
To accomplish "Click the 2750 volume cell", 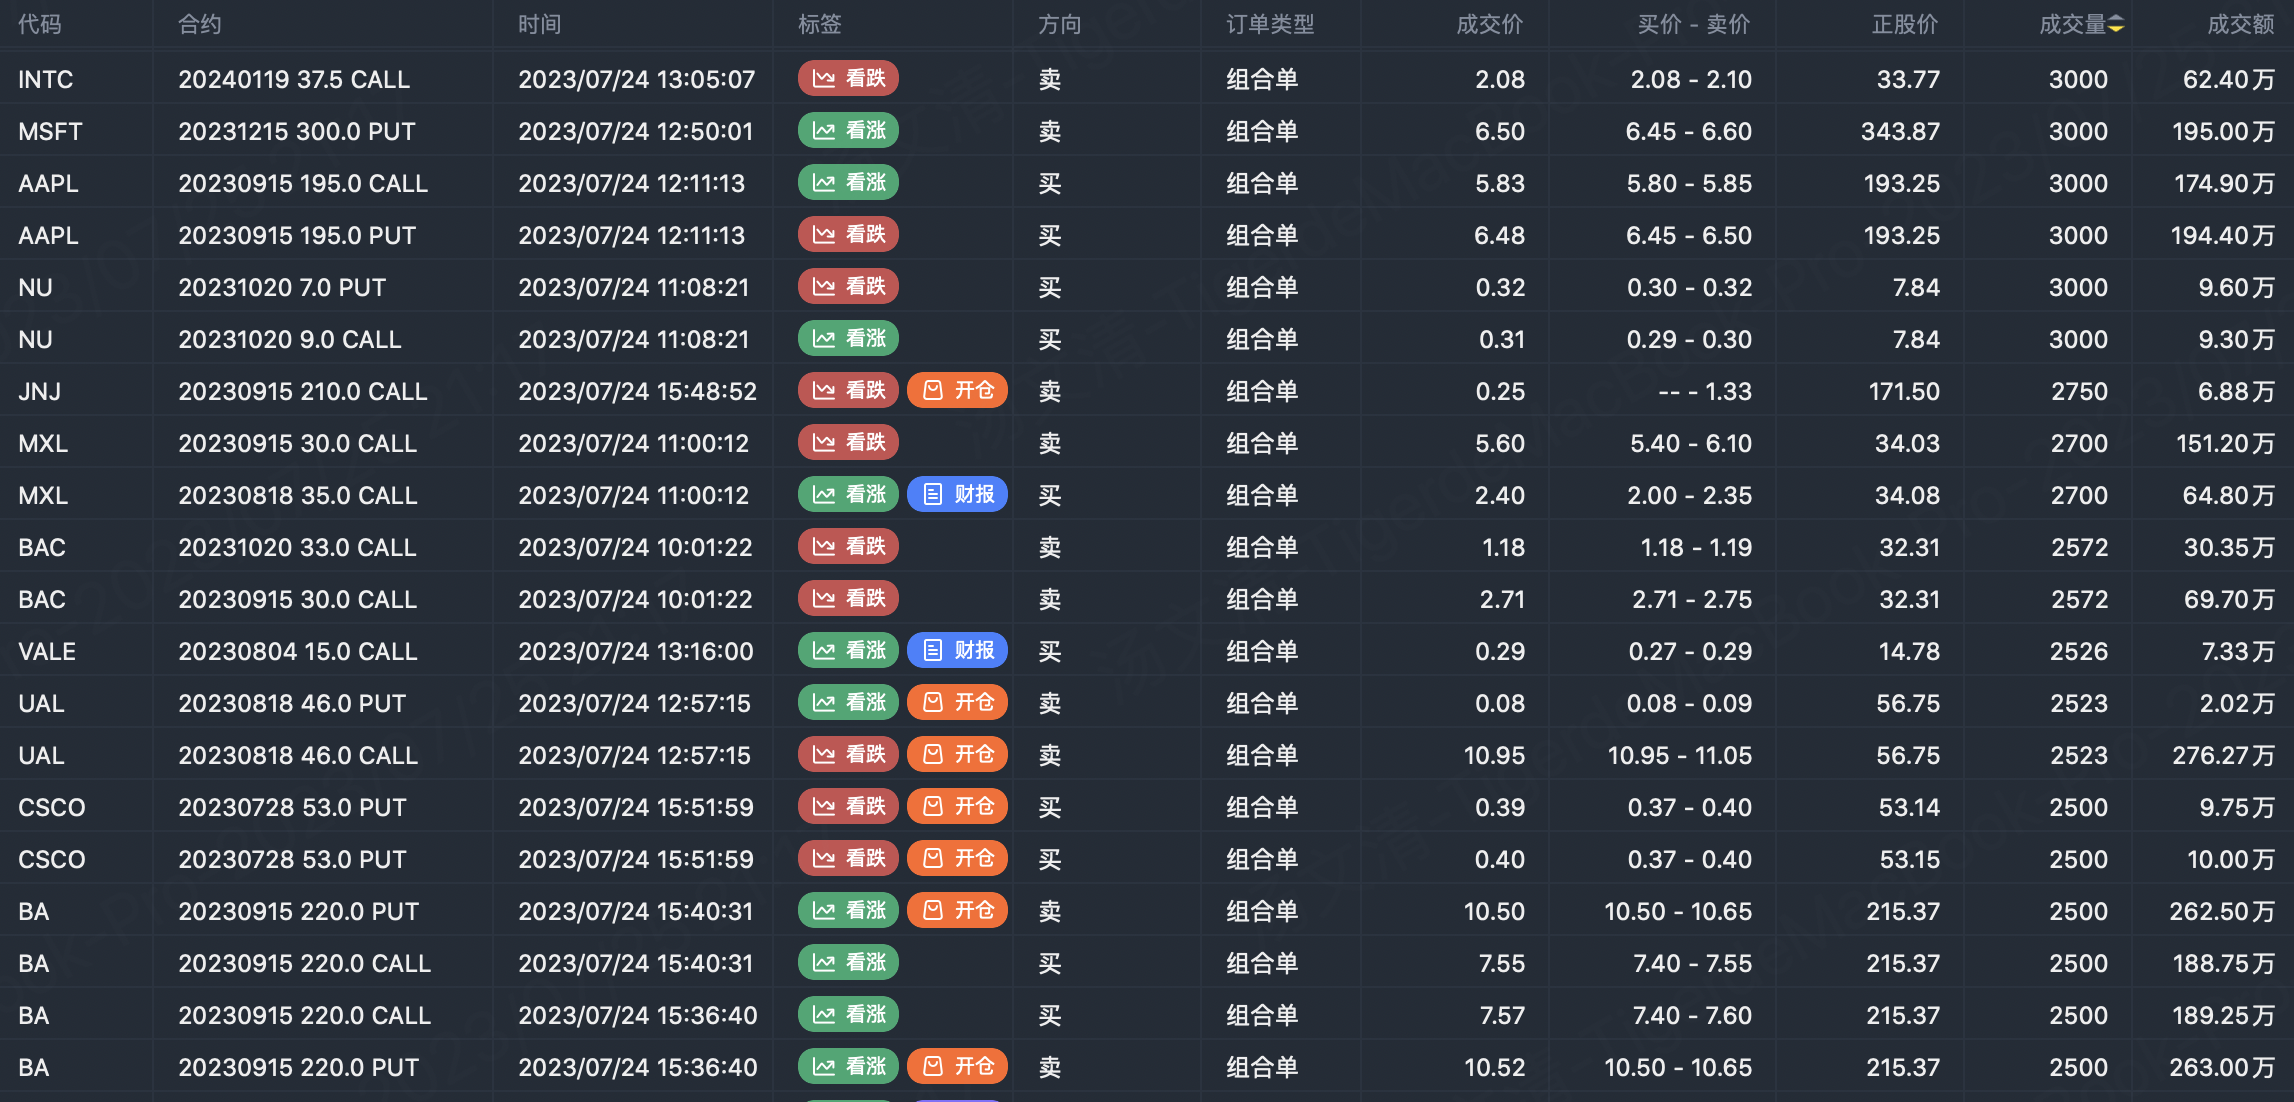I will pos(2079,391).
